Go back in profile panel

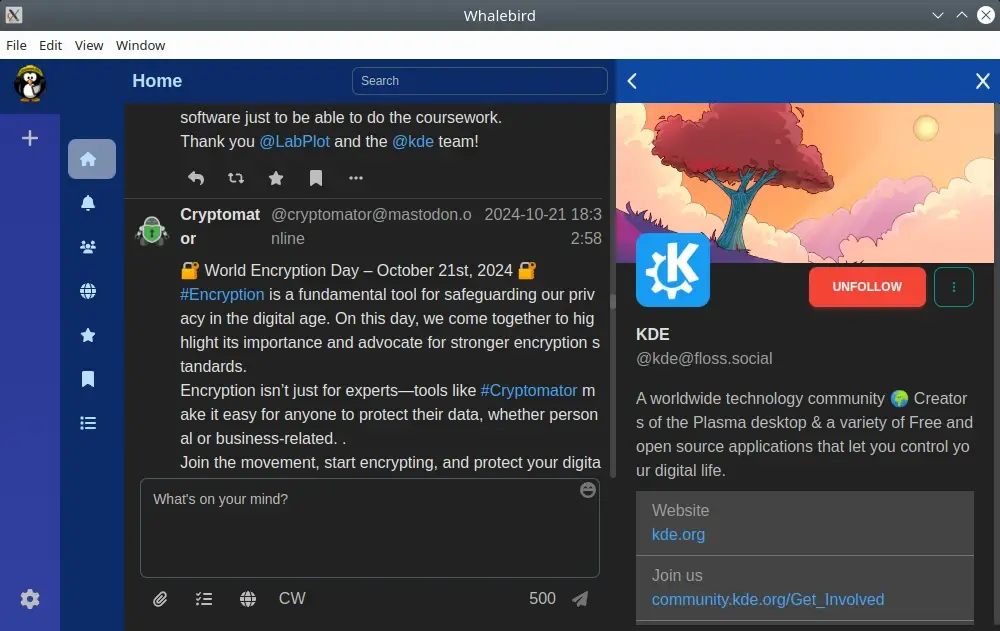click(x=632, y=81)
